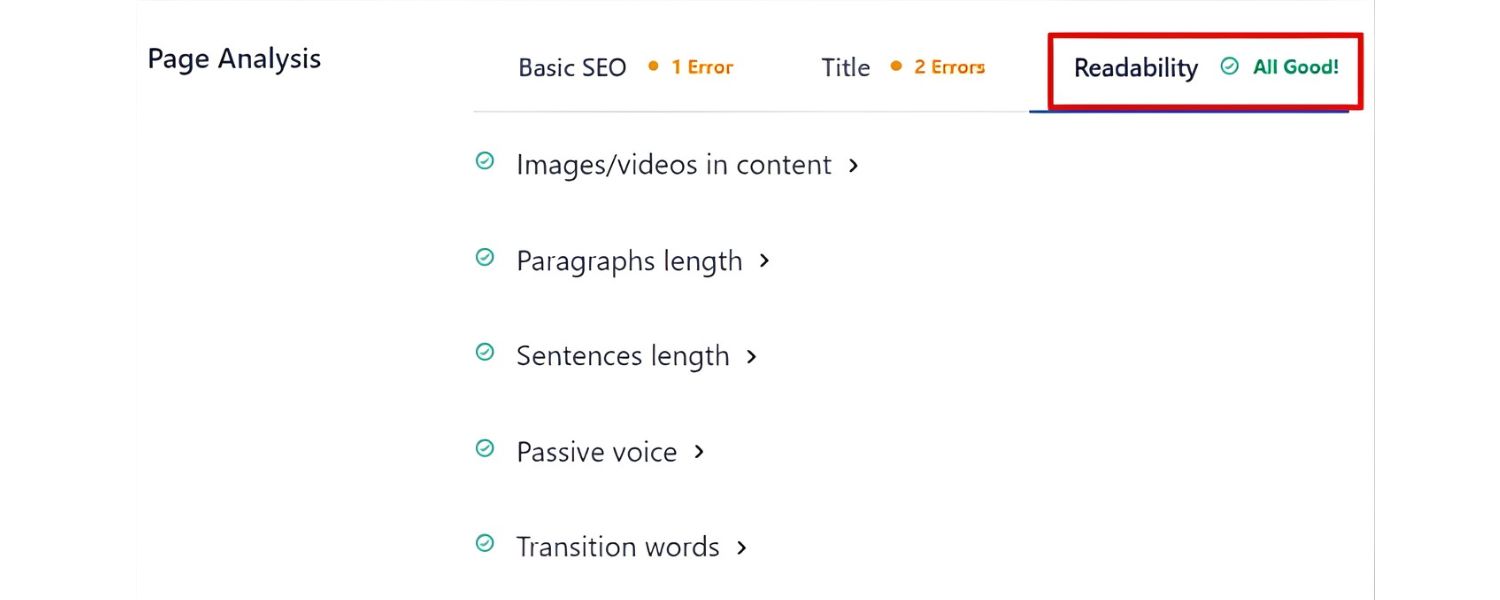
Task: Click the check icon next to Transition words
Action: pyautogui.click(x=485, y=544)
